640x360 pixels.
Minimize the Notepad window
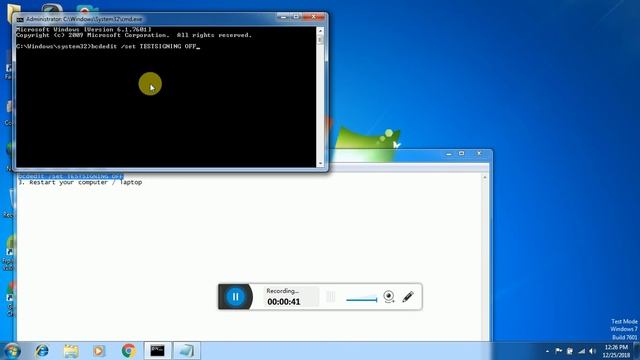pos(449,154)
